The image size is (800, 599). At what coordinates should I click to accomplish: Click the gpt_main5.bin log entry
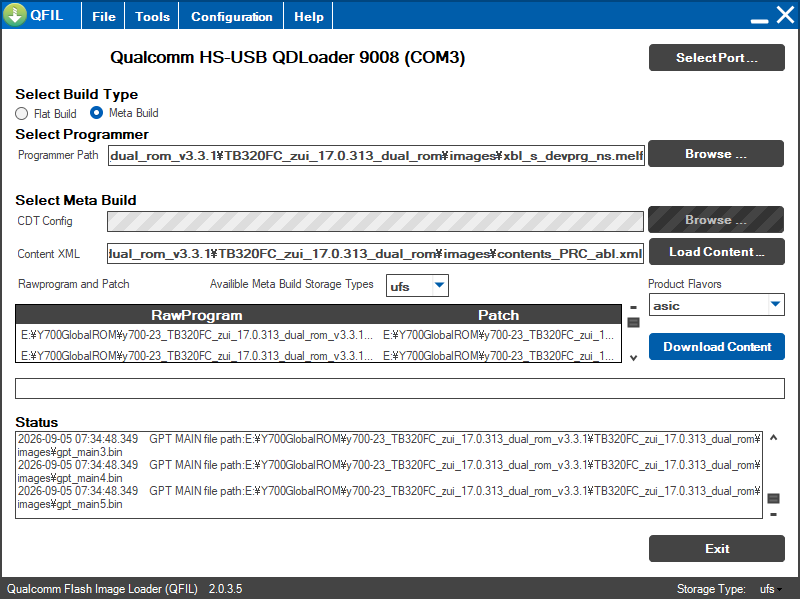click(389, 497)
